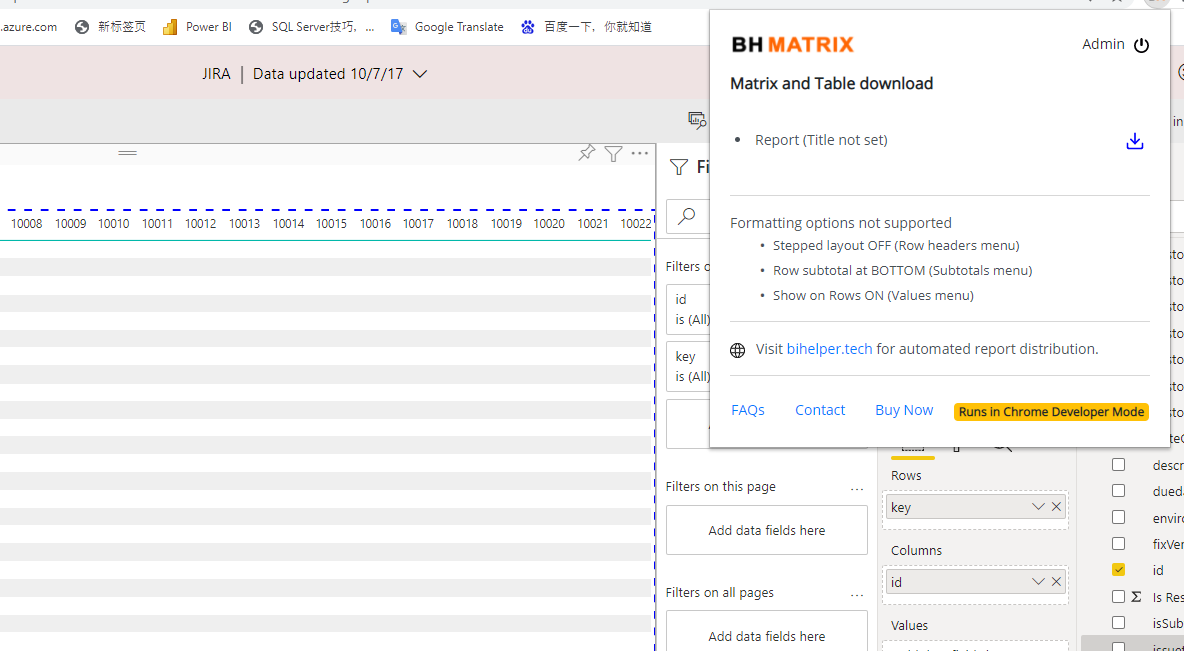Select column header 10018
This screenshot has height=651, width=1184.
pyautogui.click(x=462, y=224)
